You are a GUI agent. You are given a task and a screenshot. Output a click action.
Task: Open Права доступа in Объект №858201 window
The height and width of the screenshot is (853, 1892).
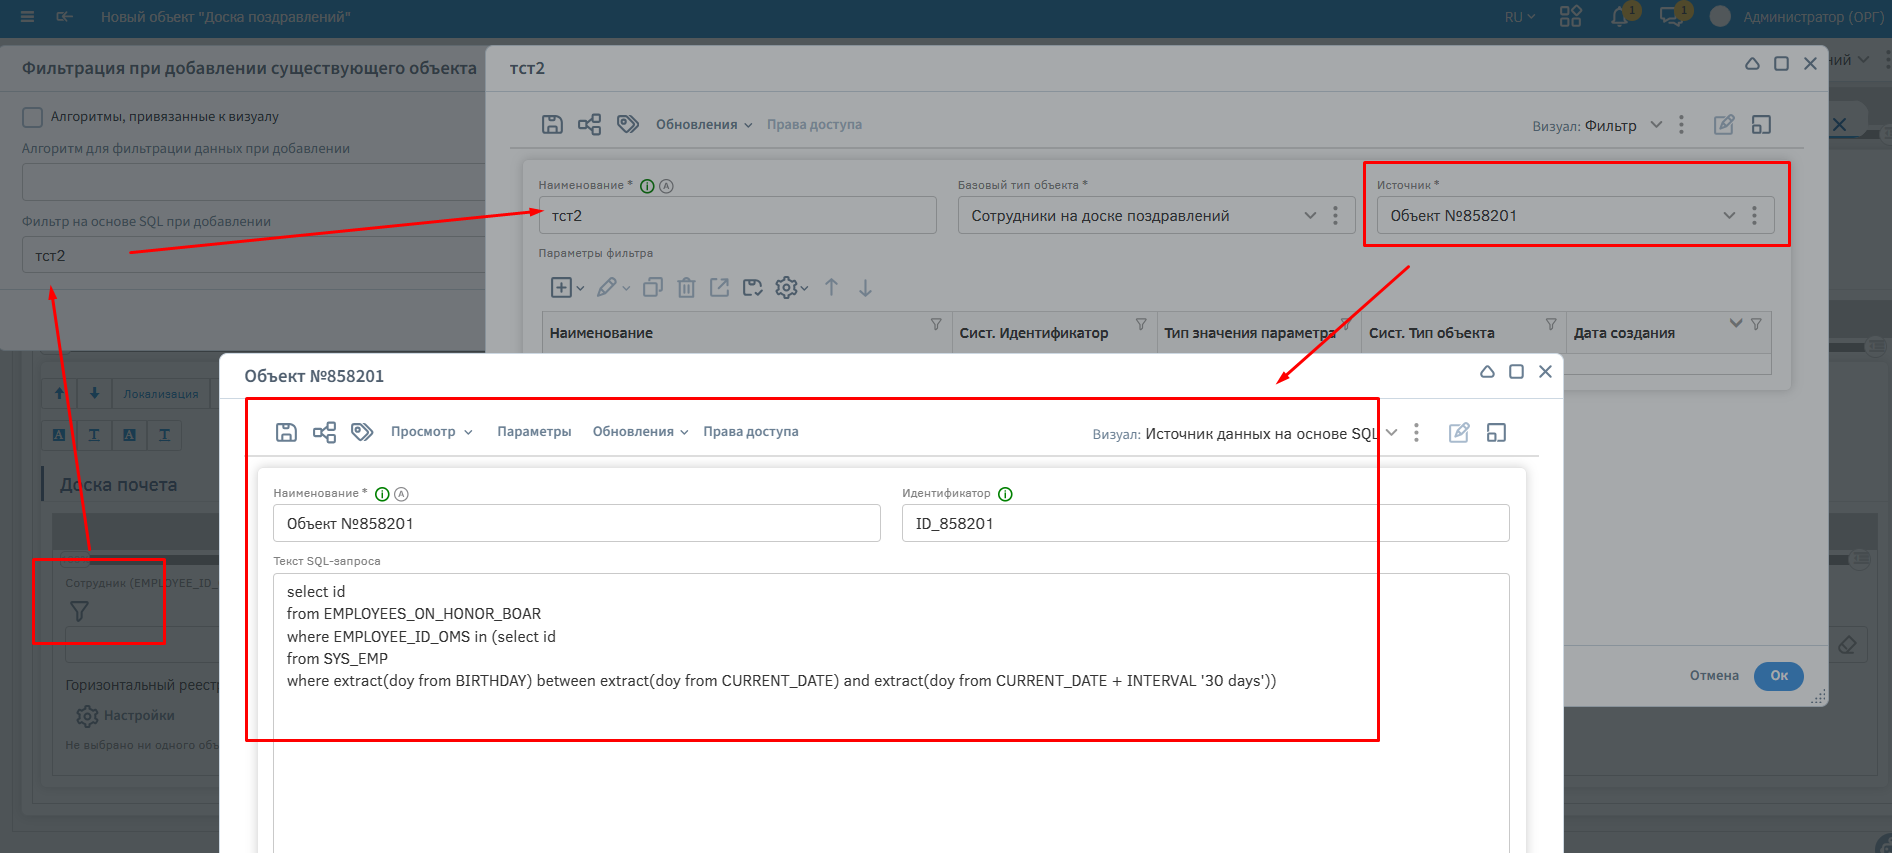pos(750,432)
